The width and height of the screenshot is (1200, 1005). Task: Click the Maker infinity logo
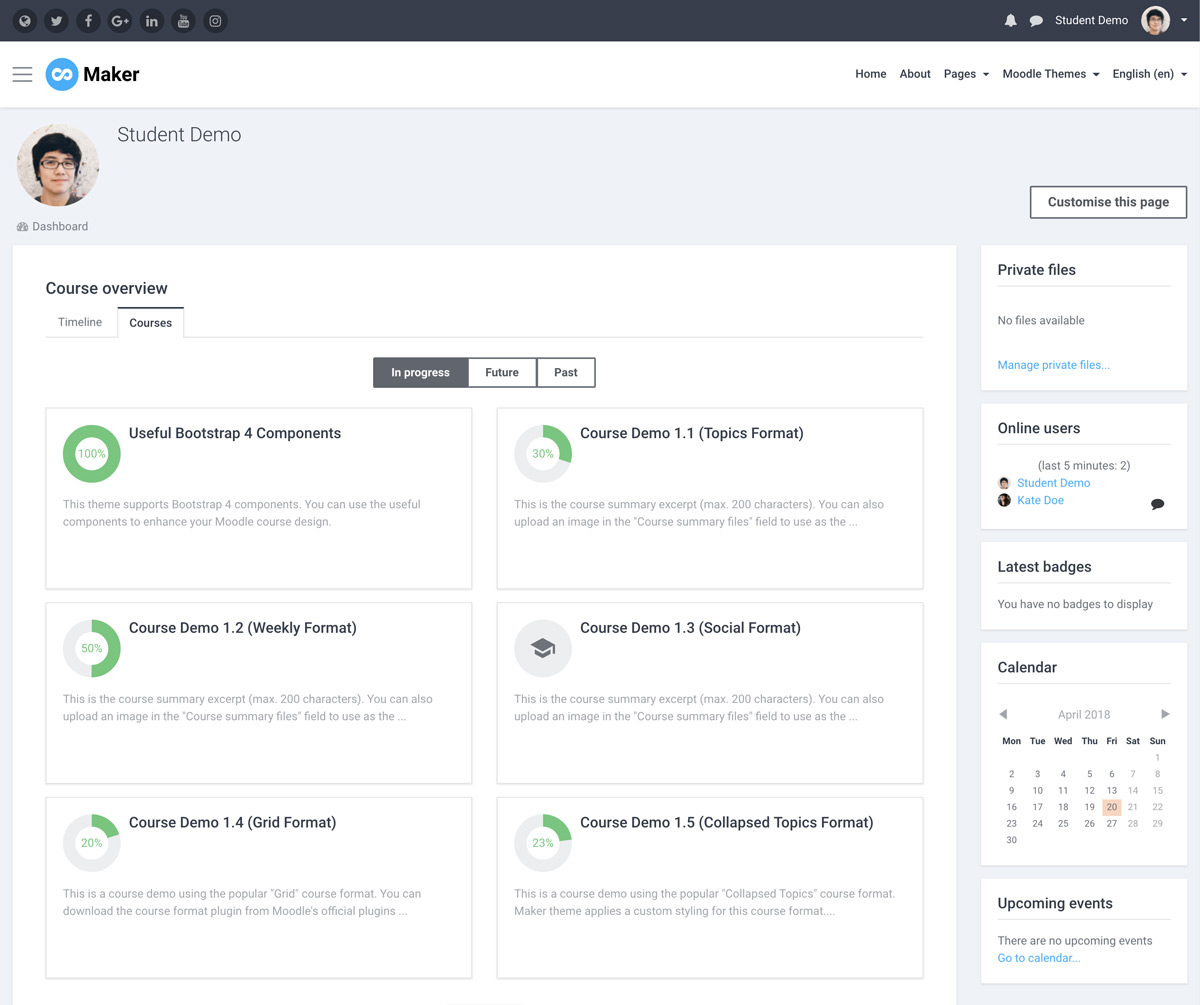coord(61,73)
